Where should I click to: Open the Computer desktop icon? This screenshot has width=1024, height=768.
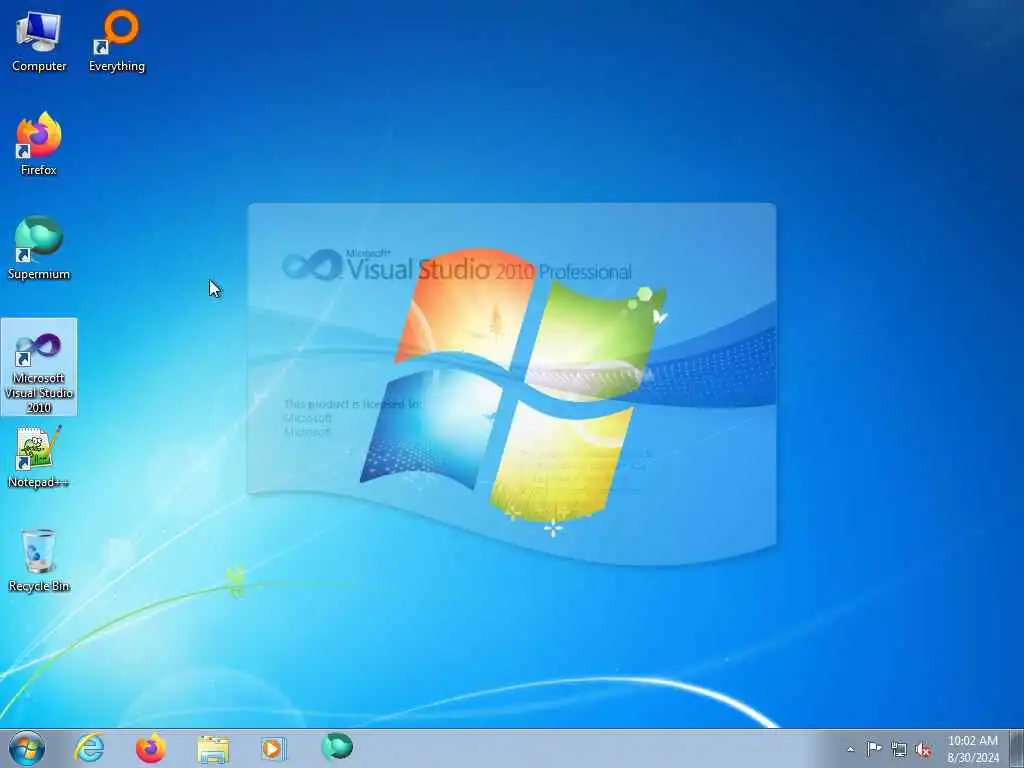pyautogui.click(x=39, y=42)
